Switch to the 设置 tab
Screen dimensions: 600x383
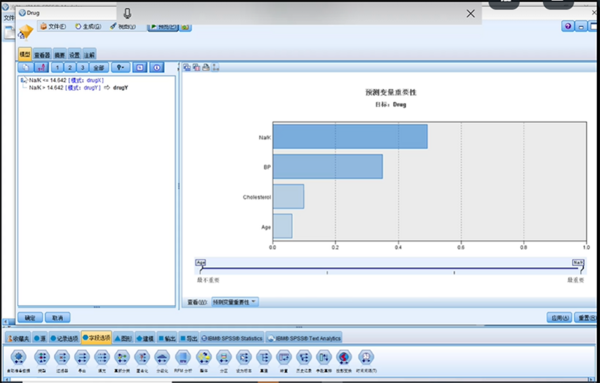(x=74, y=55)
